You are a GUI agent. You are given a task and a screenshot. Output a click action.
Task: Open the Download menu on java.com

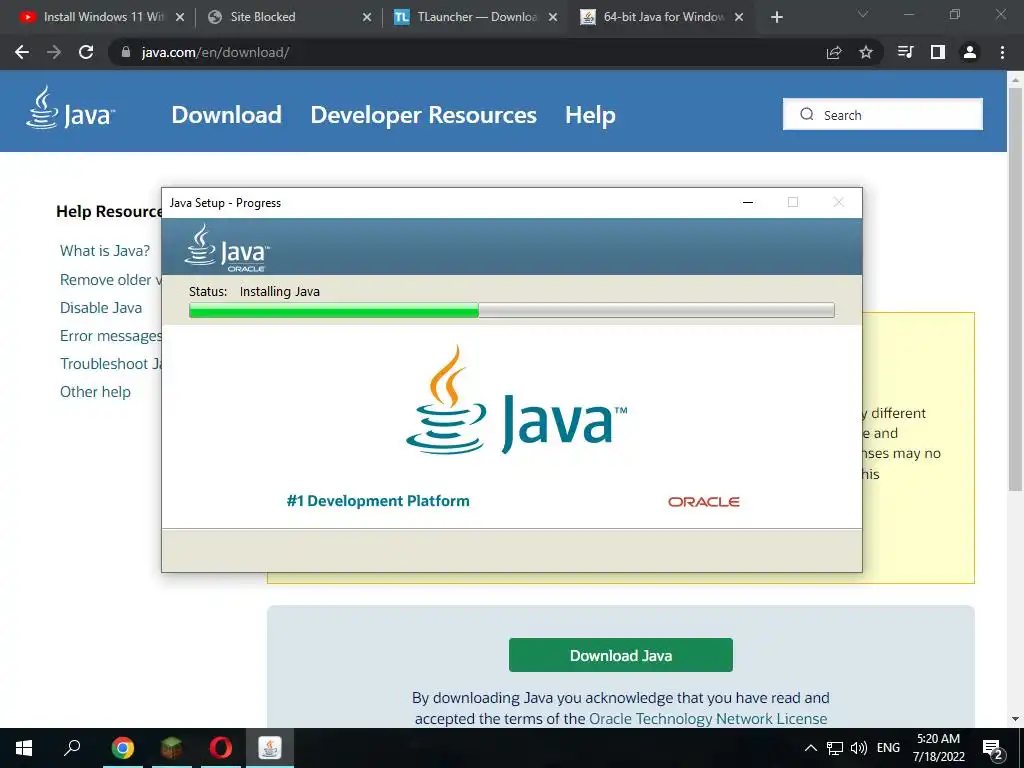(226, 115)
